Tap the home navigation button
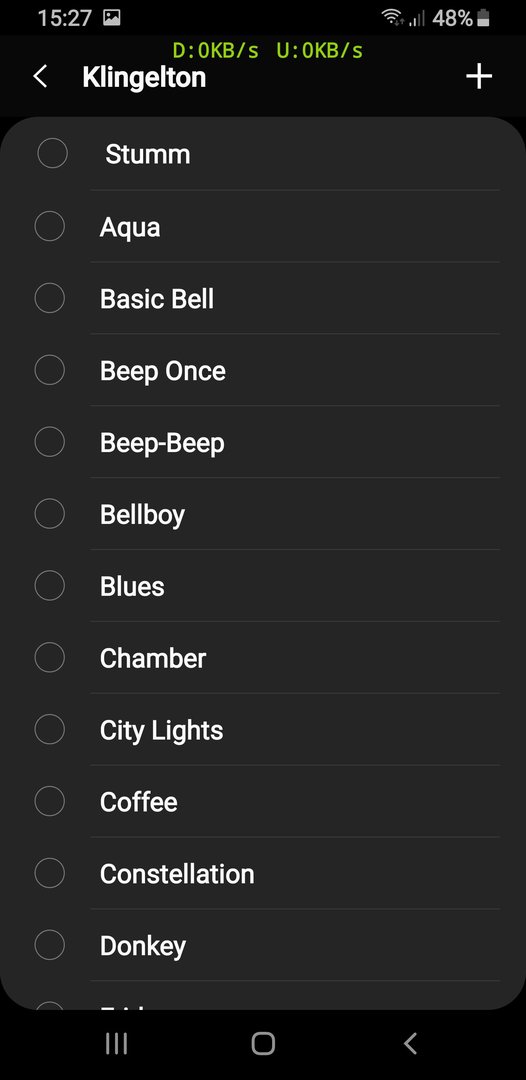The width and height of the screenshot is (526, 1080). point(263,1044)
